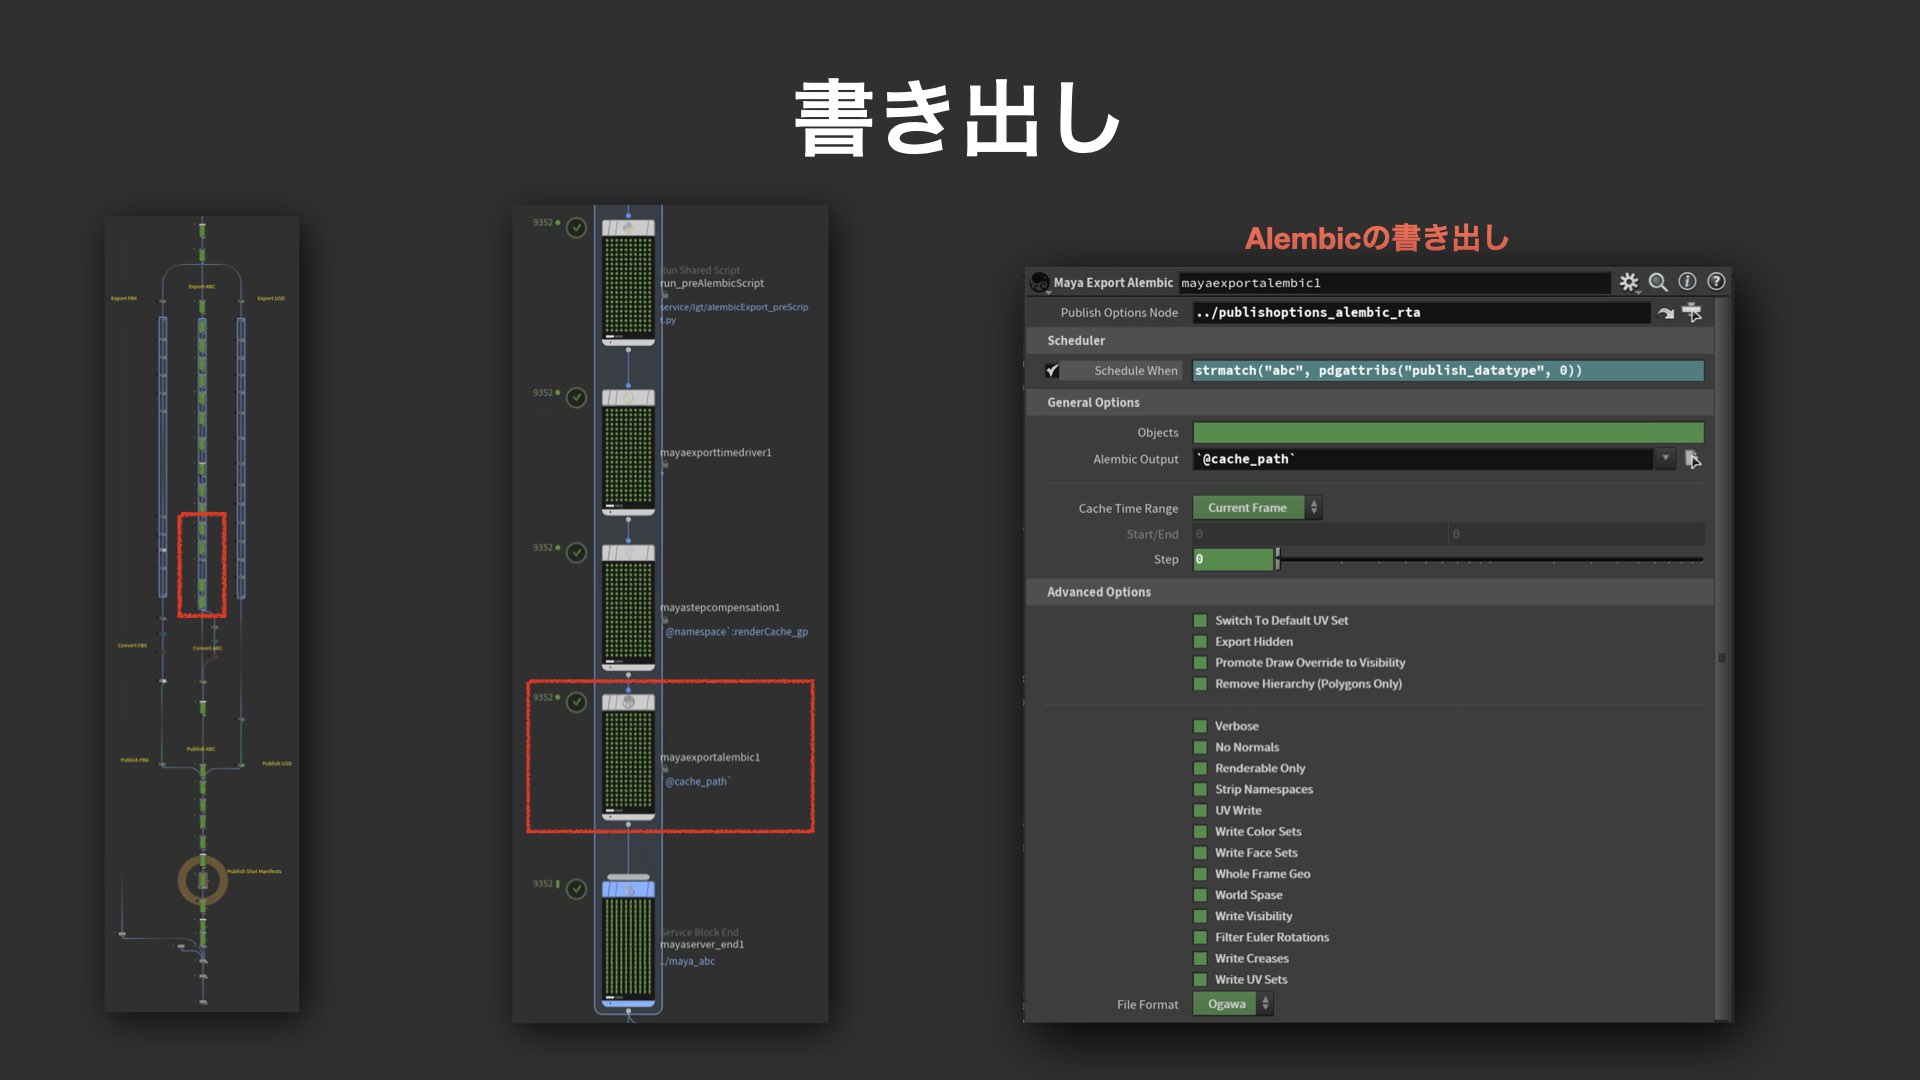Toggle Strip Namespaces checkbox

(x=1200, y=789)
